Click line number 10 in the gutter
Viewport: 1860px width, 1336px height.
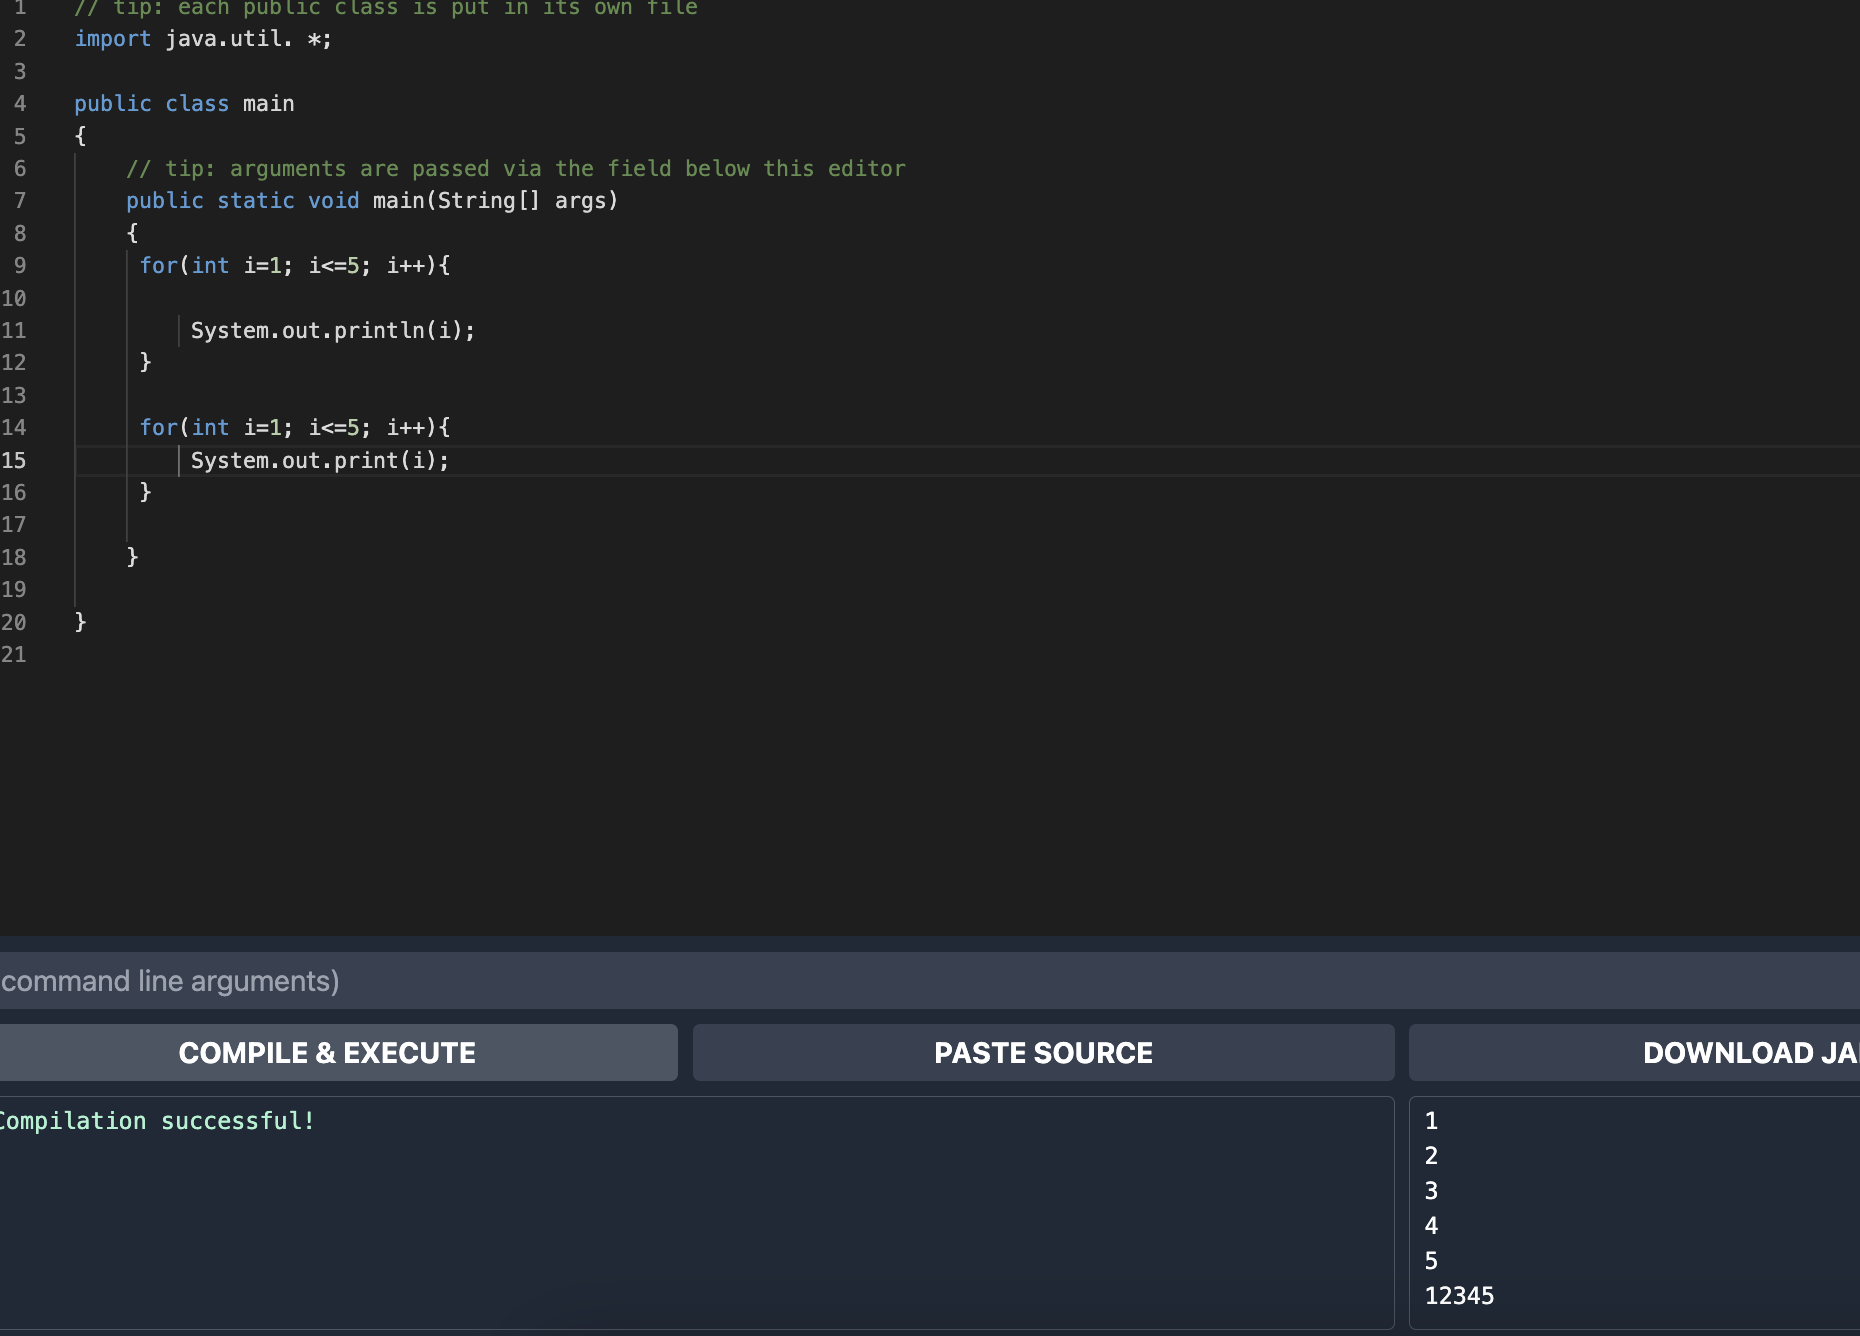pos(14,299)
